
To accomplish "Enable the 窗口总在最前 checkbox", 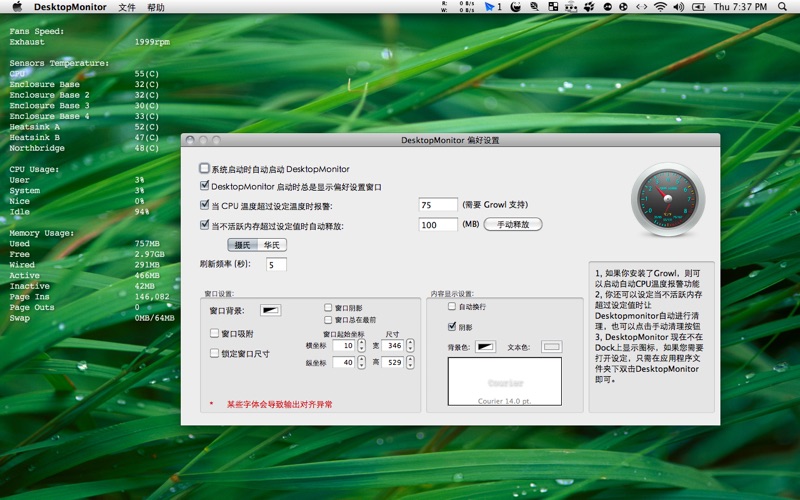I will (328, 319).
